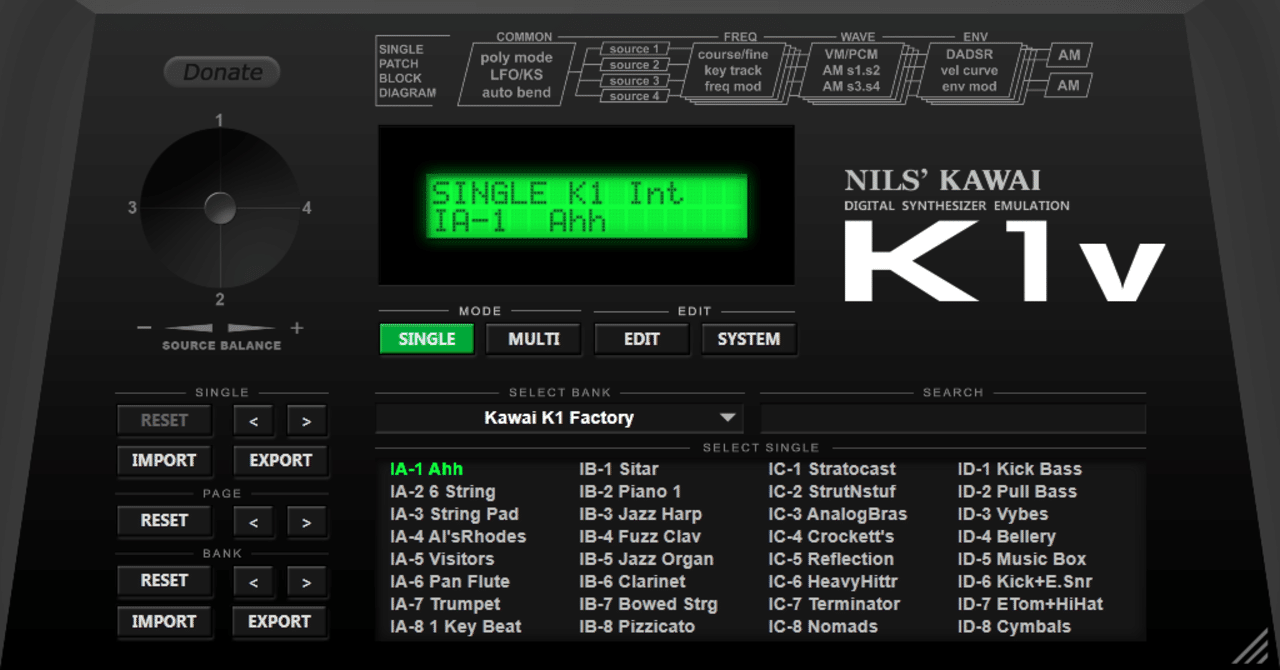Click the upper AM block icon
Screen dimensions: 1280x670
1068,54
